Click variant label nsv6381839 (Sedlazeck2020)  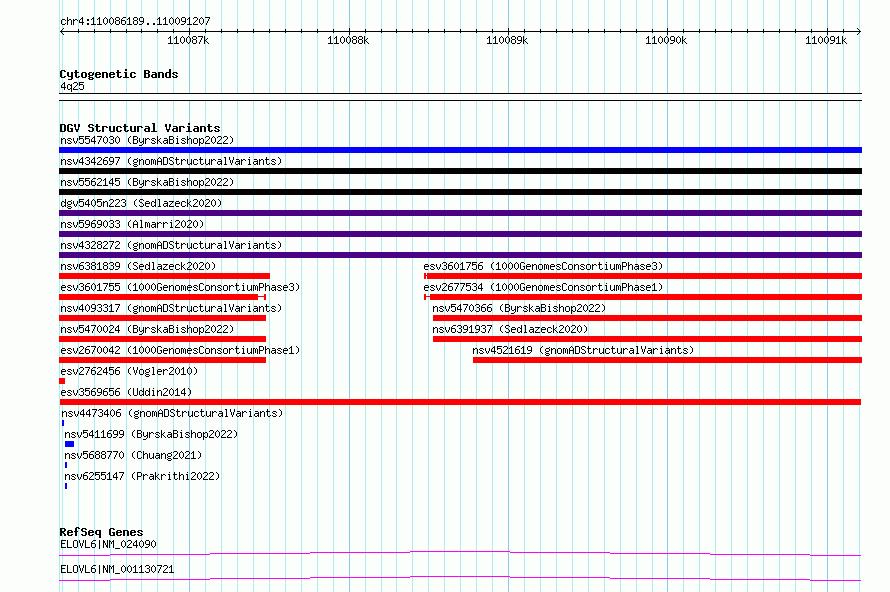[138, 266]
